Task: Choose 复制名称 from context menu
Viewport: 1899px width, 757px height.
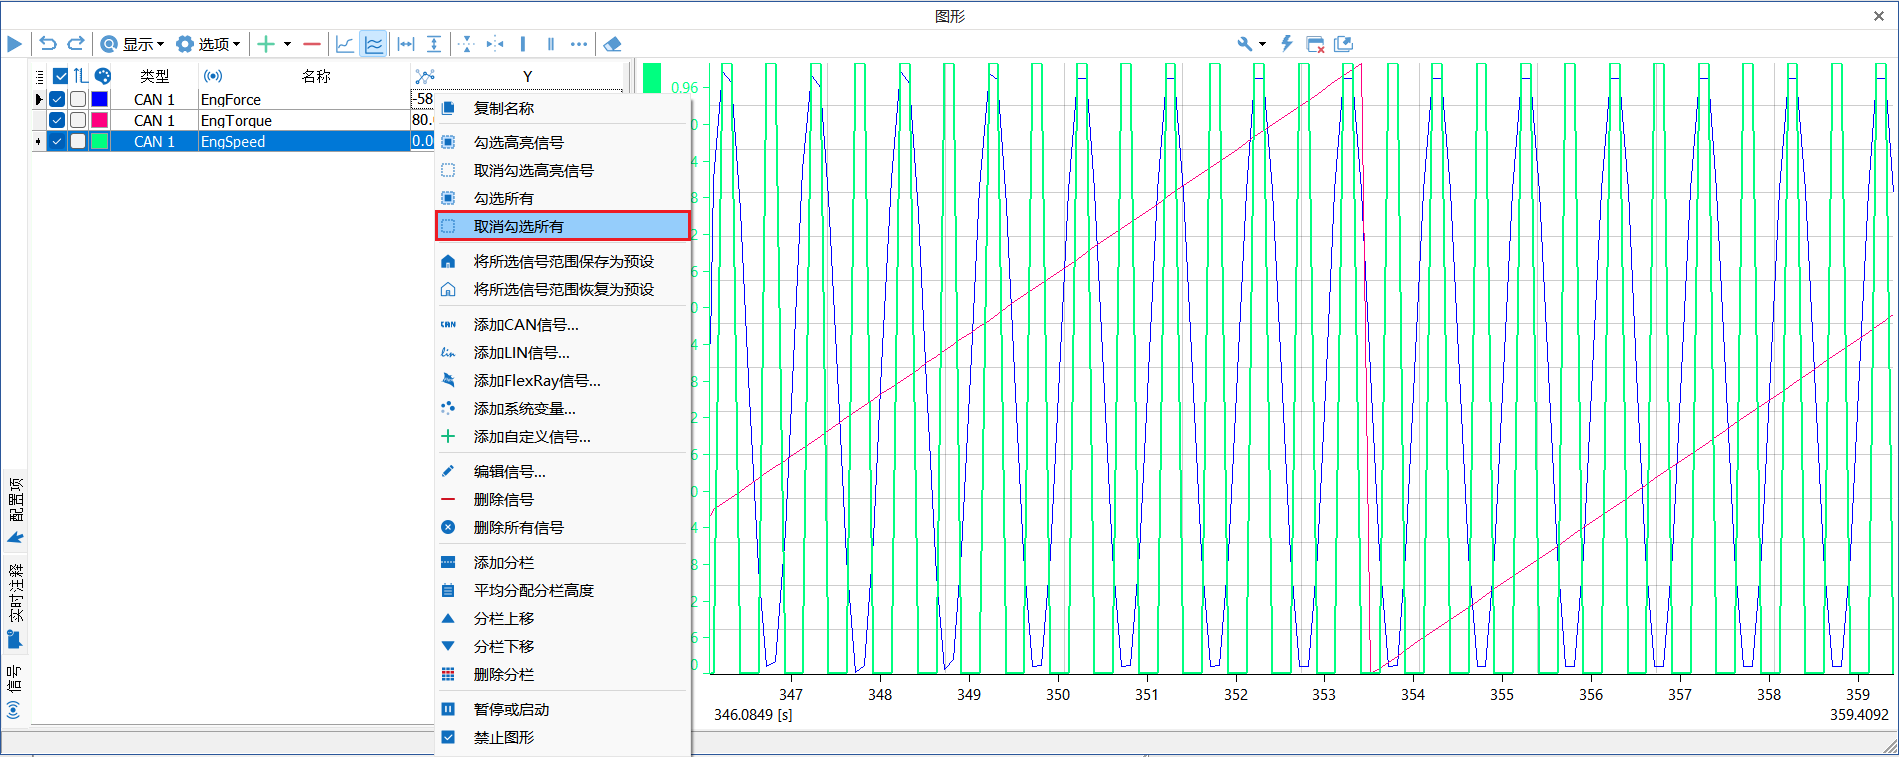Action: click(x=563, y=108)
